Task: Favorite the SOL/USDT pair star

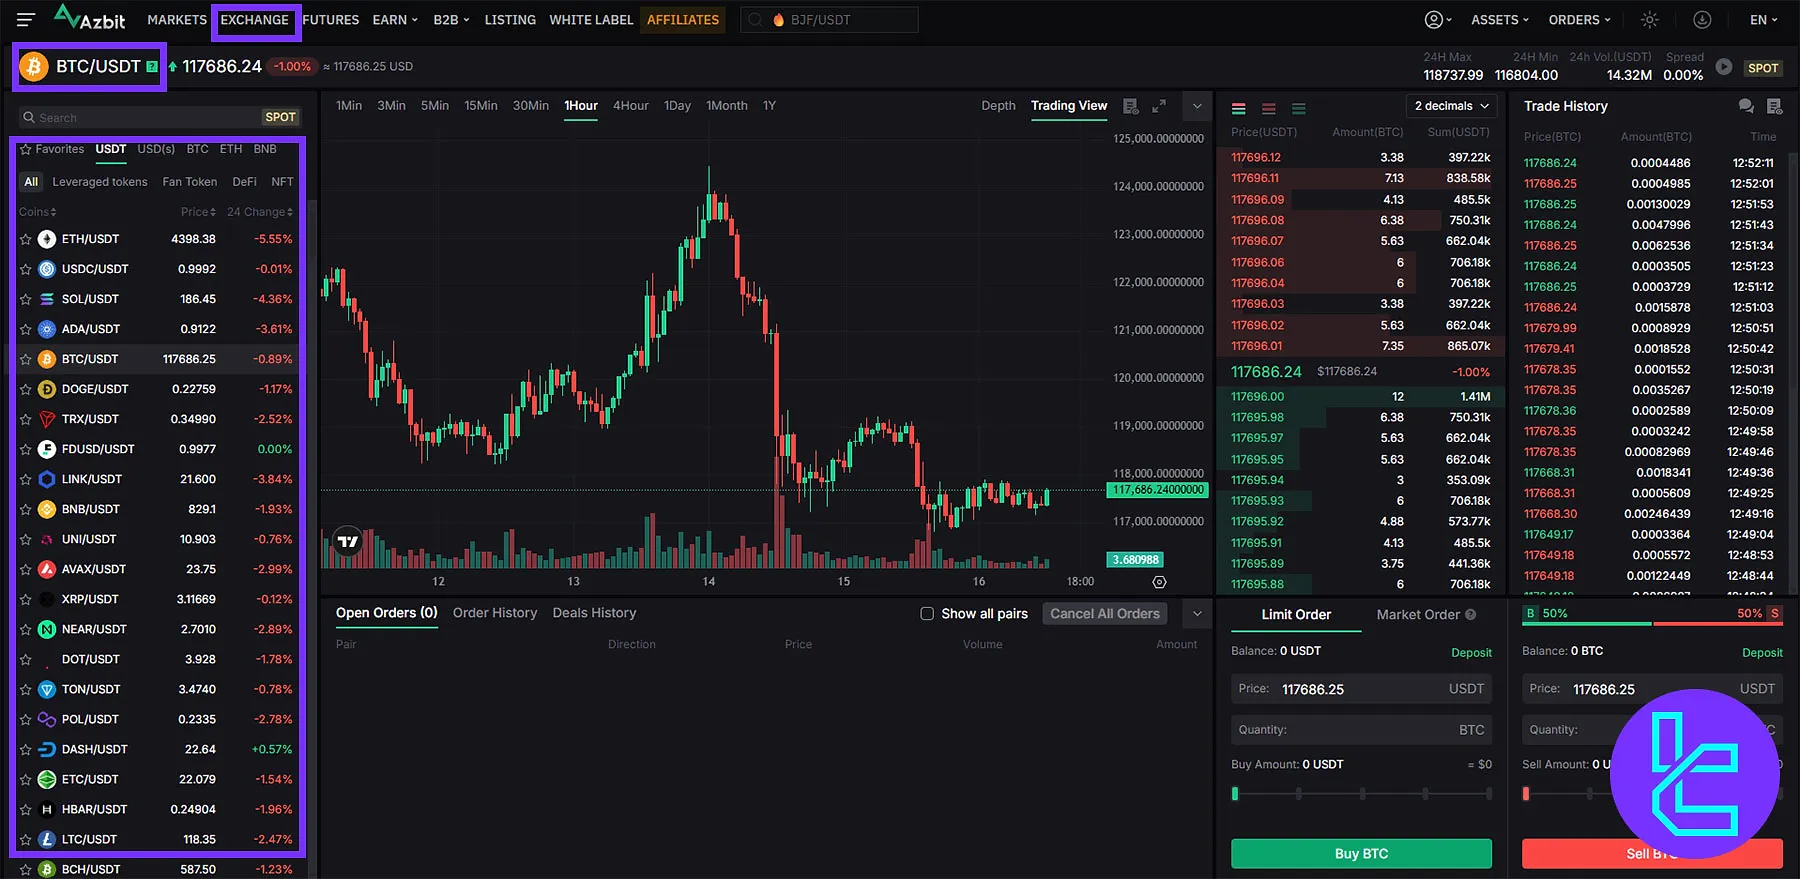Action: pos(26,299)
